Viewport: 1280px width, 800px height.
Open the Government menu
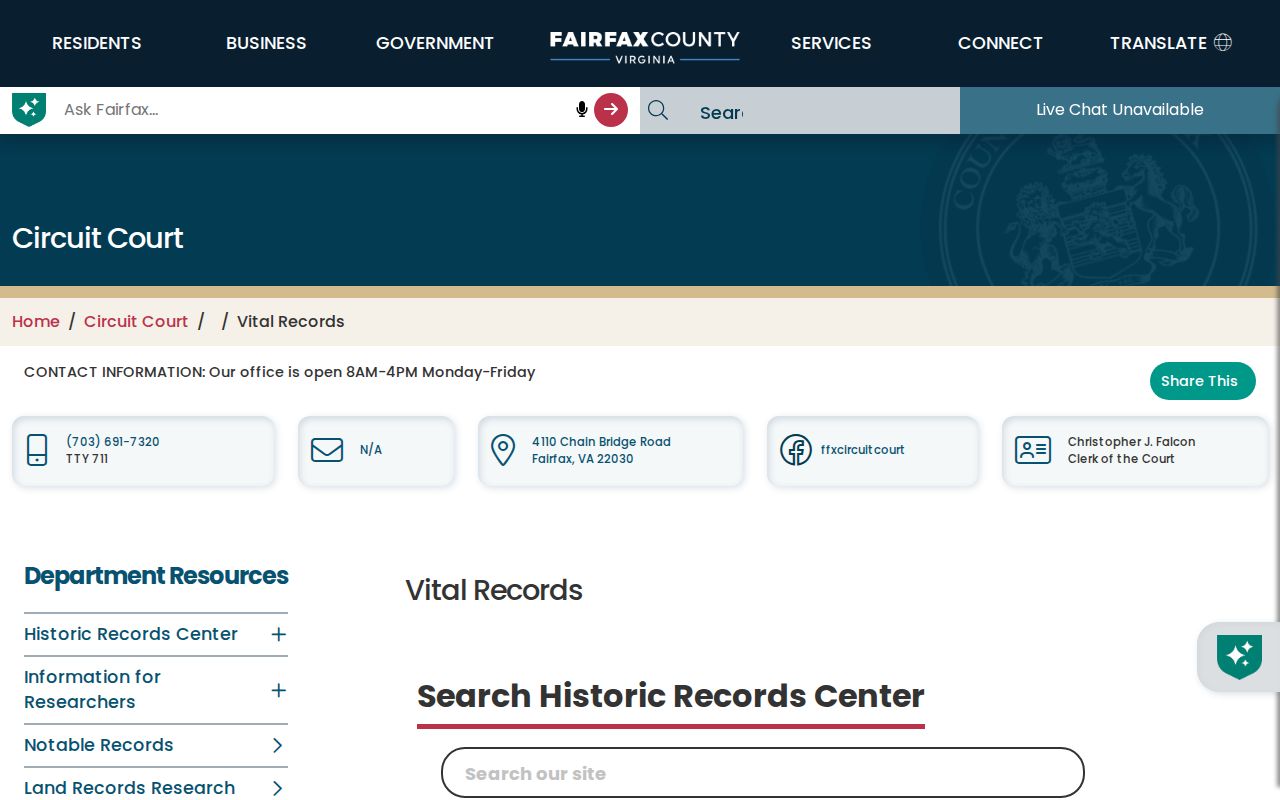pos(435,43)
